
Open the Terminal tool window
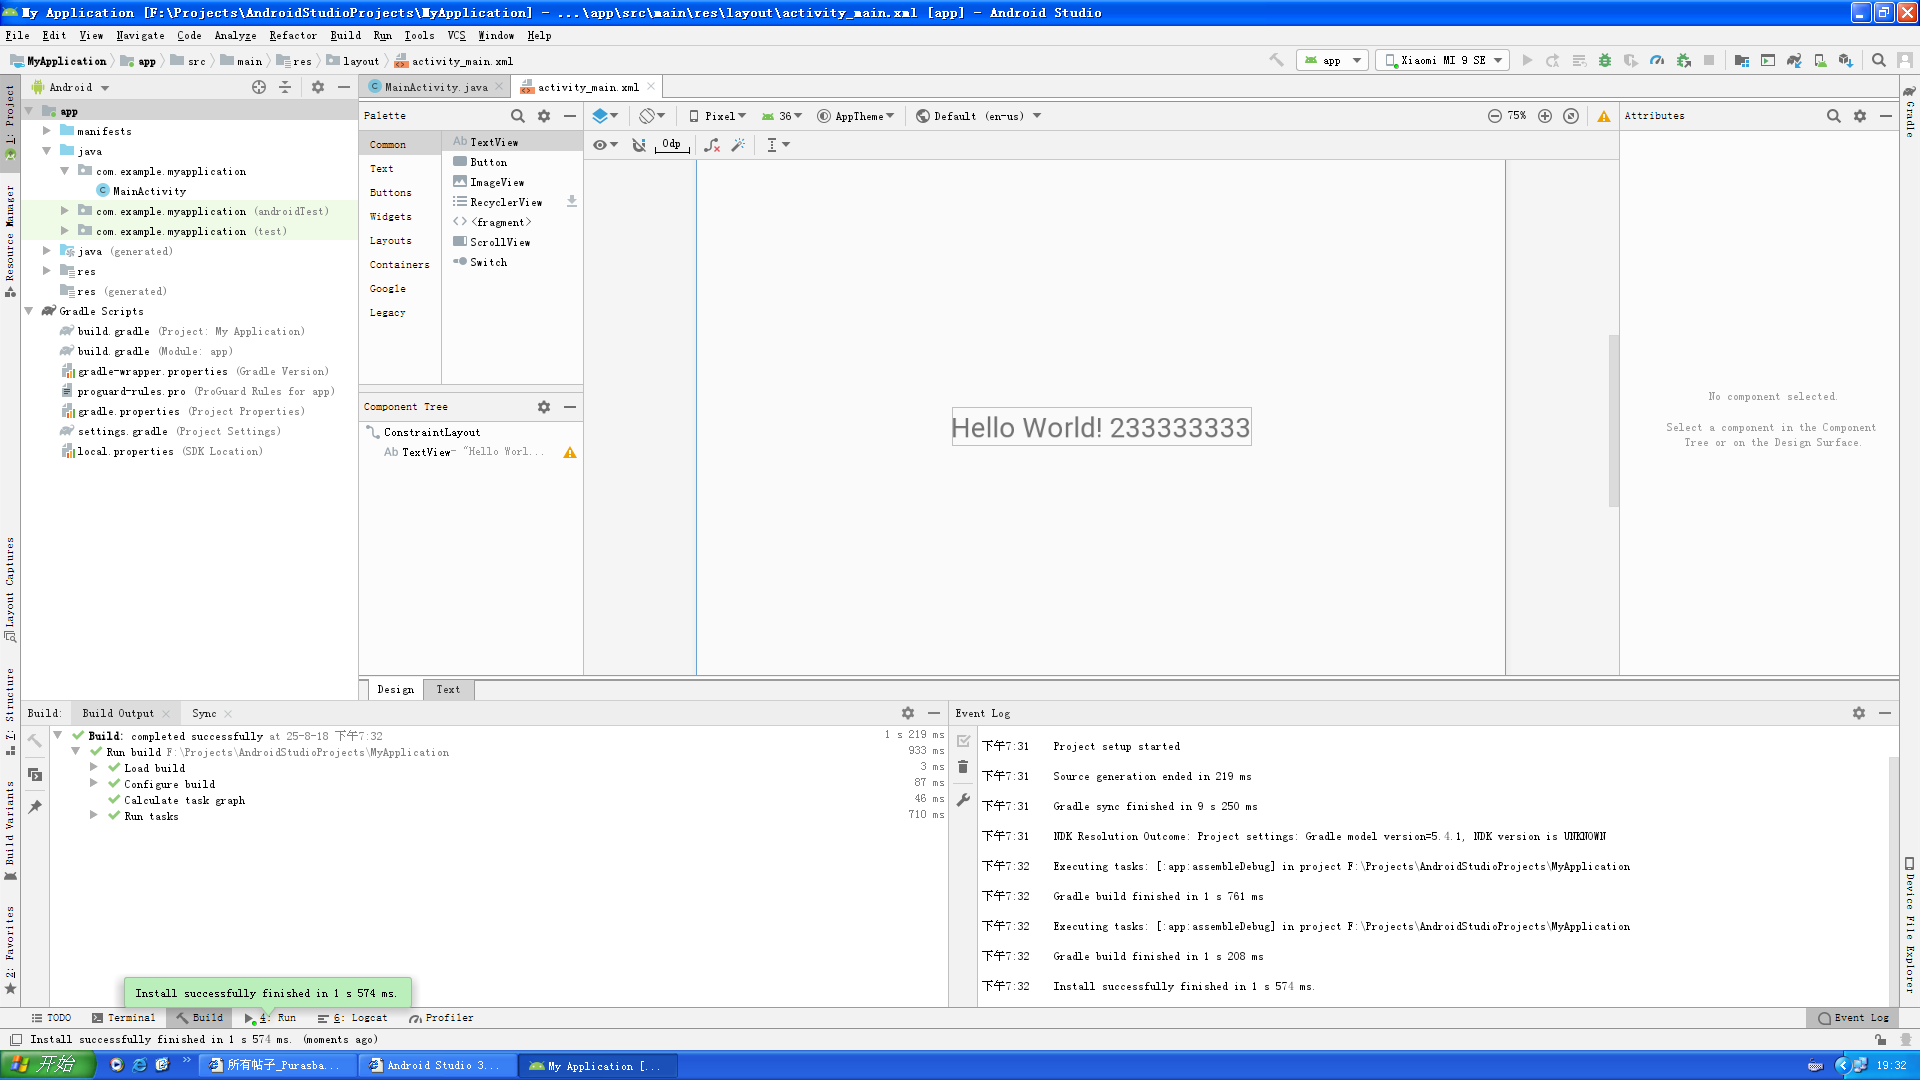(x=124, y=1018)
